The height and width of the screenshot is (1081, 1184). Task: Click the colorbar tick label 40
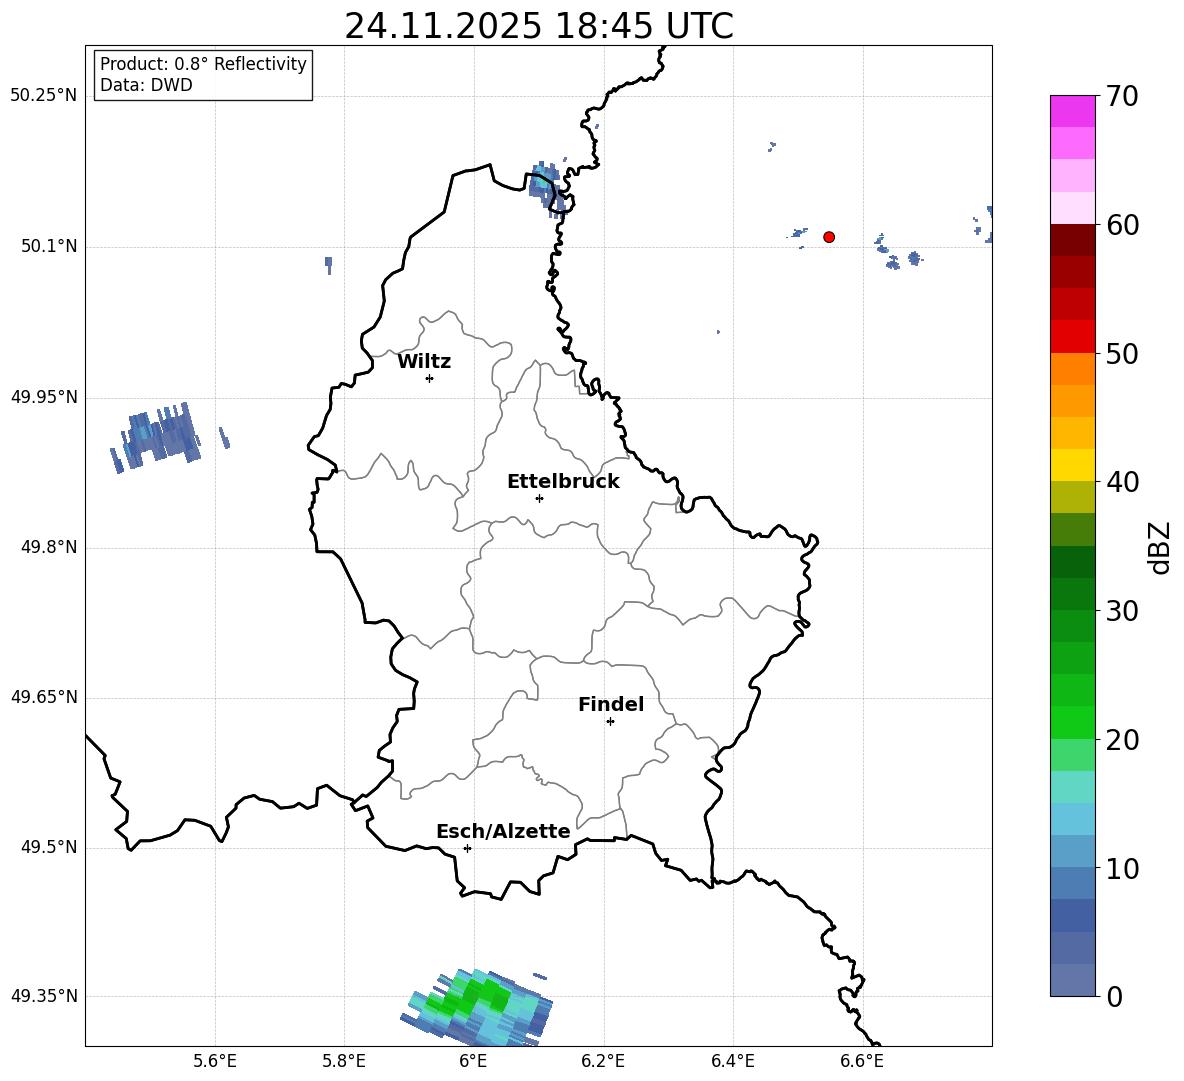[1122, 482]
